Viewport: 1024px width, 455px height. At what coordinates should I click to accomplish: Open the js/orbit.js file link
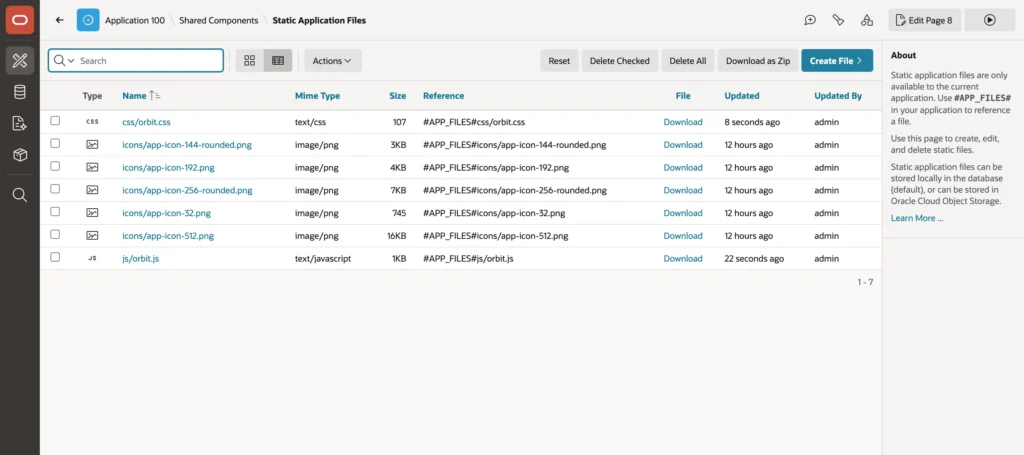pyautogui.click(x=140, y=259)
